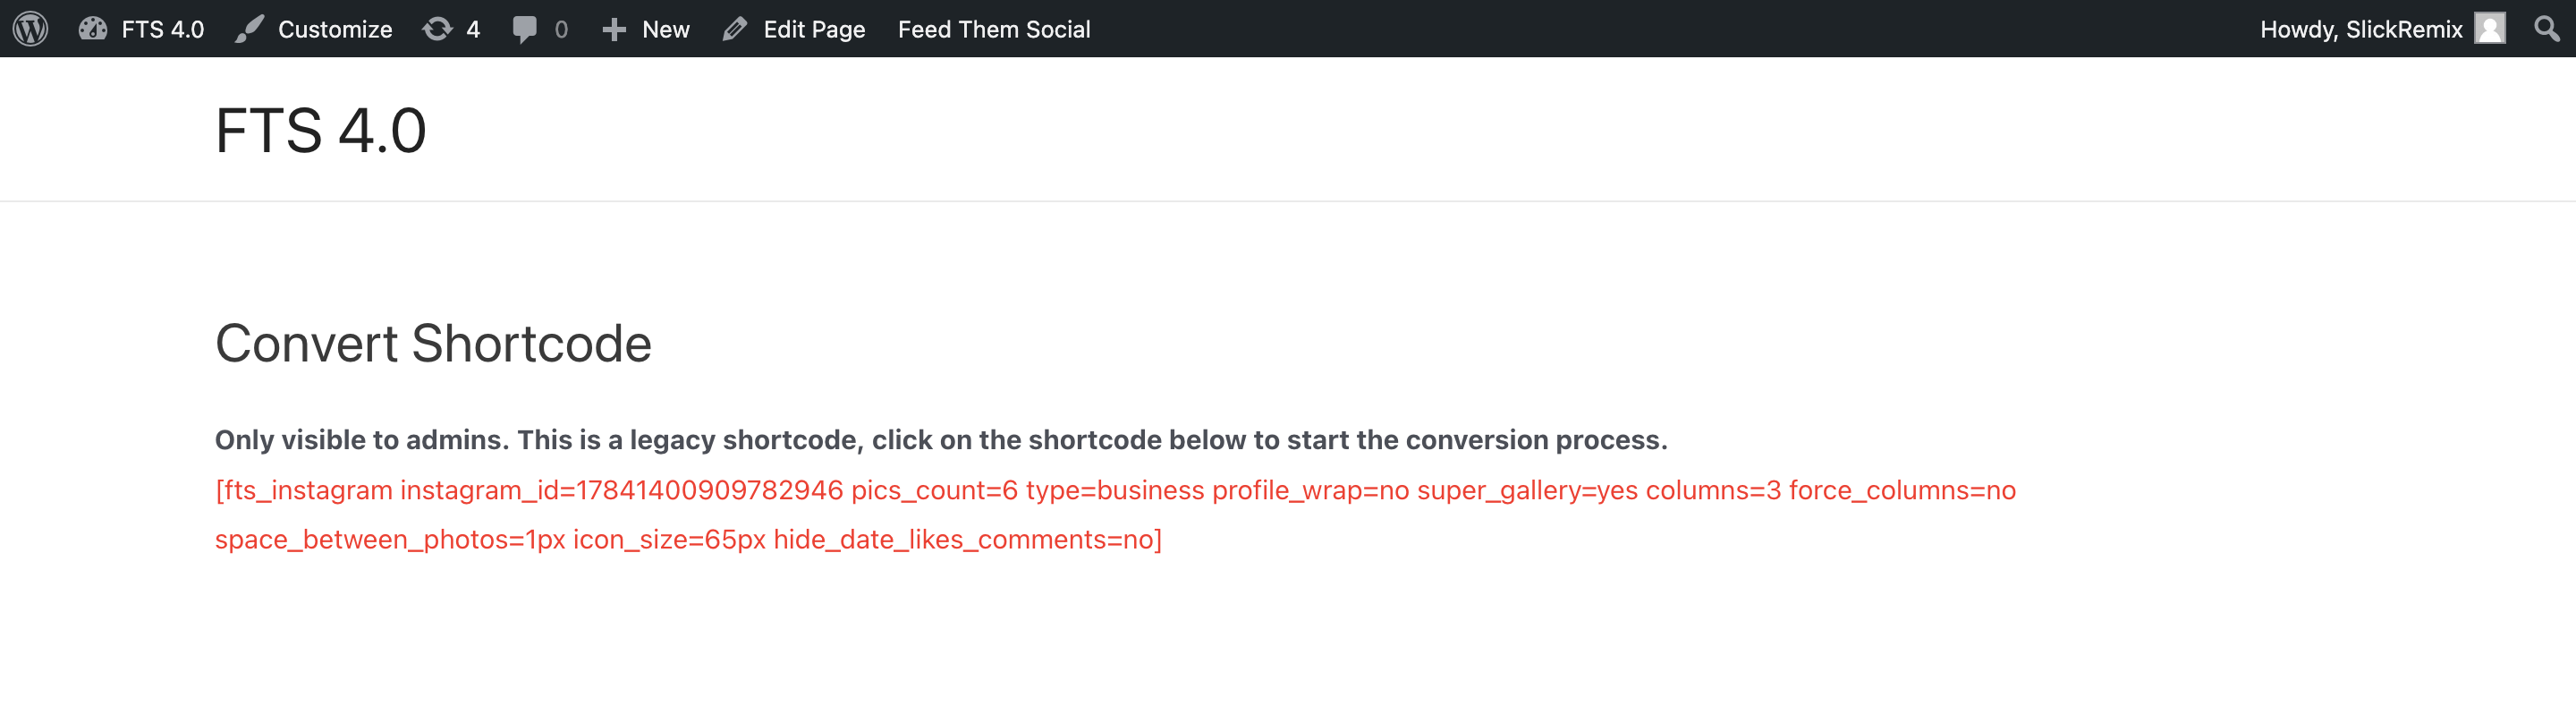The height and width of the screenshot is (723, 2576).
Task: Open Feed Them Social menu
Action: 993,29
